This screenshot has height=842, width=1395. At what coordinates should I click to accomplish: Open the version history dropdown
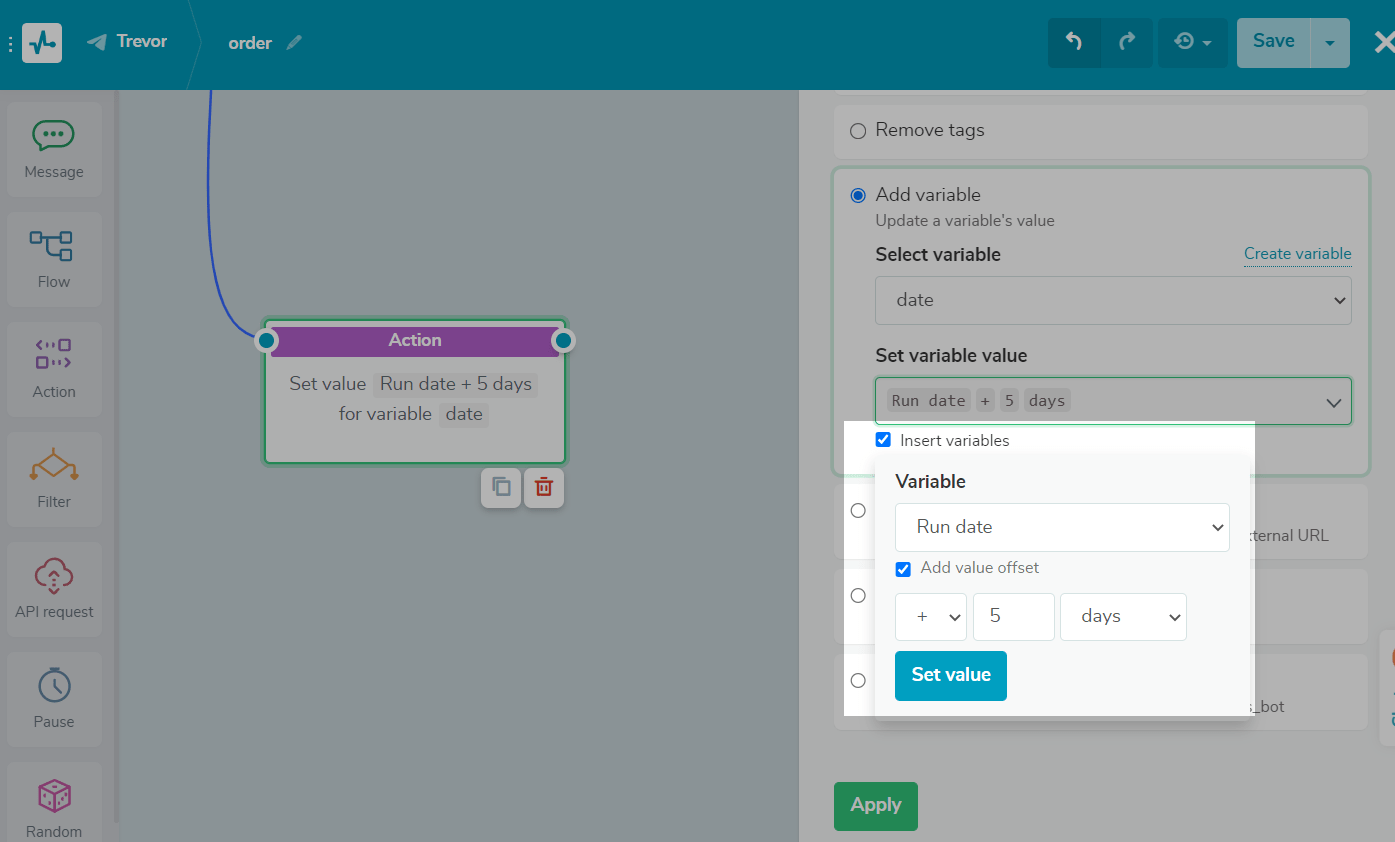pyautogui.click(x=1192, y=42)
